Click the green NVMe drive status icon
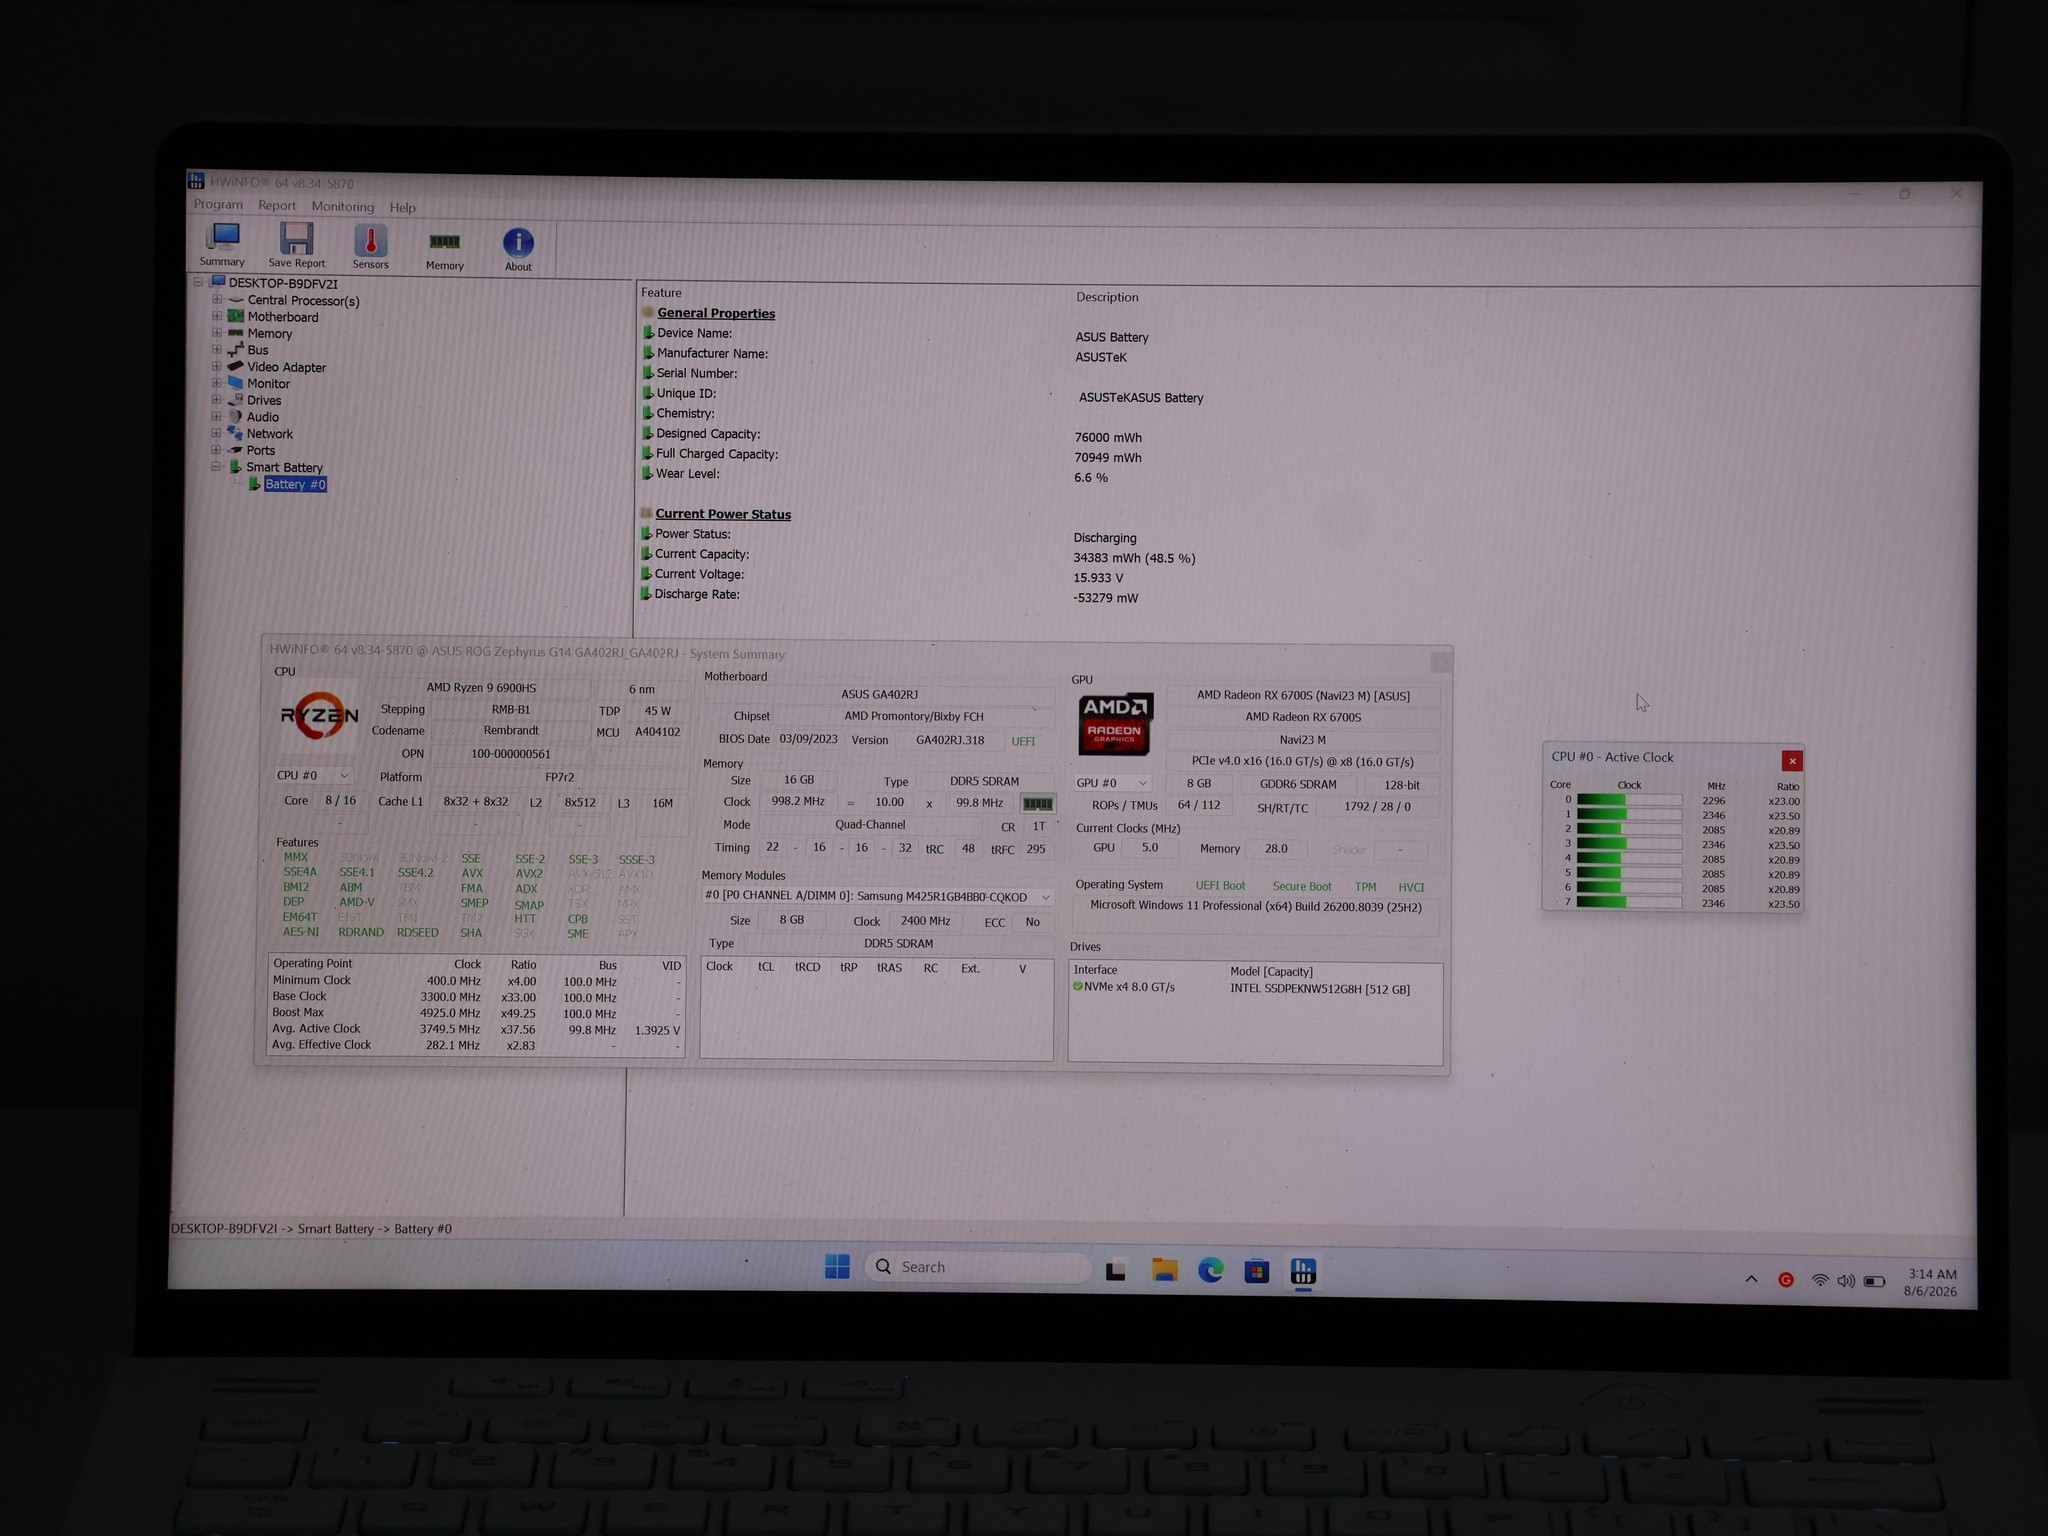This screenshot has height=1536, width=2048. point(1078,986)
